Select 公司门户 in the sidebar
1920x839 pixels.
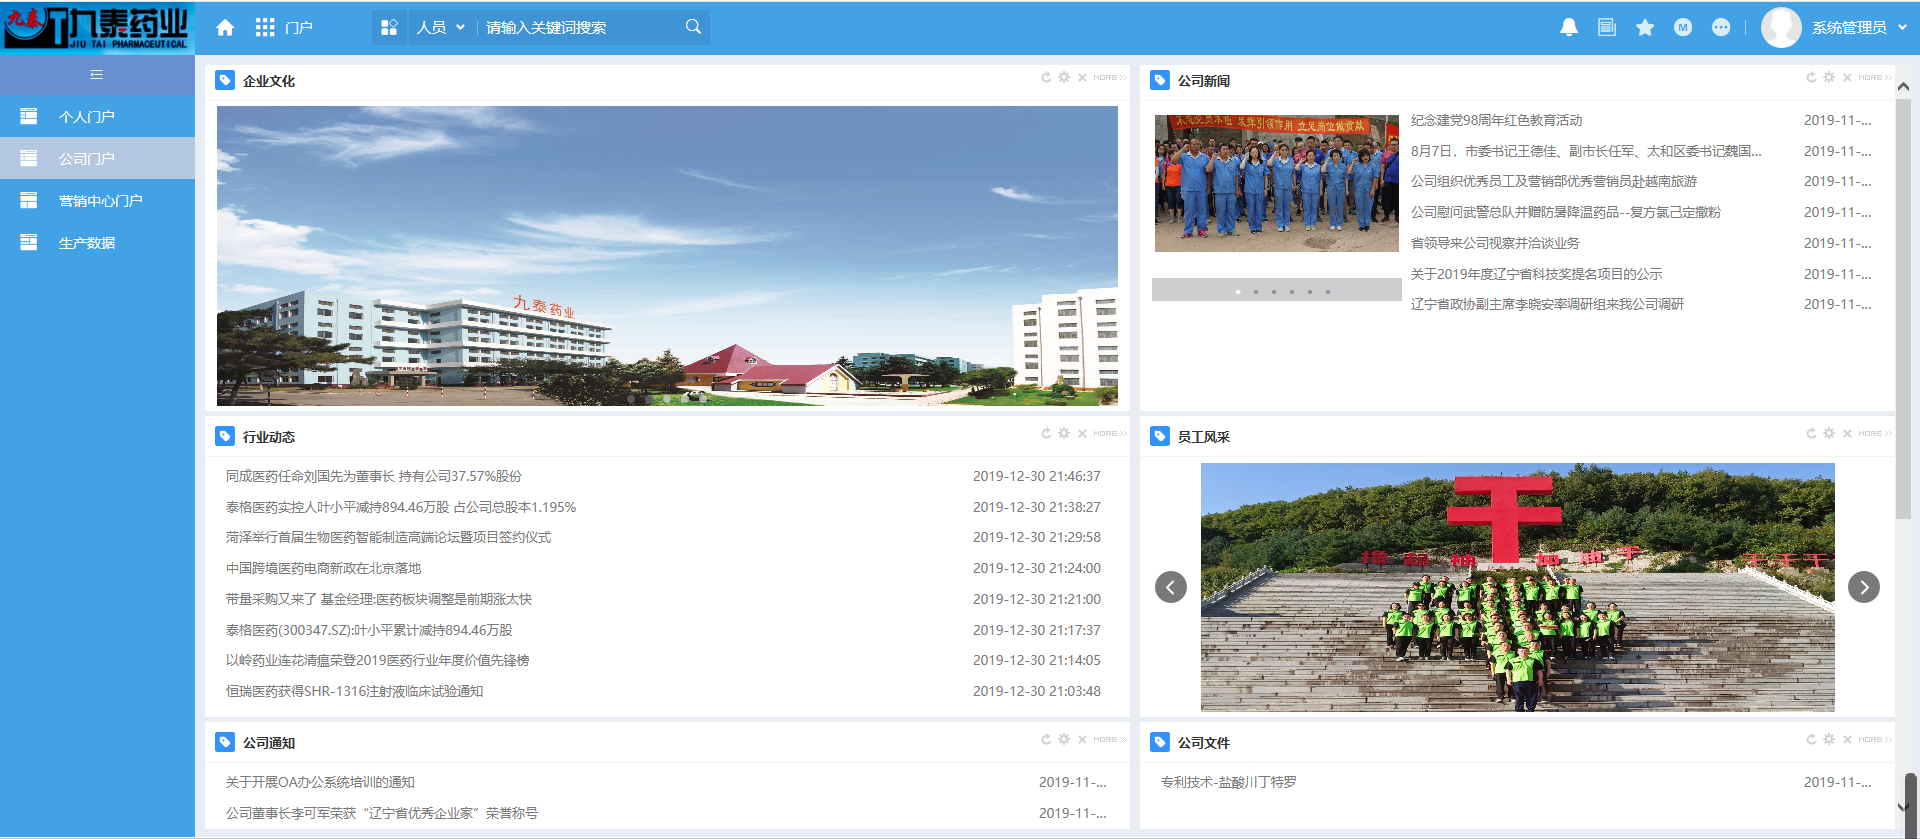tap(97, 159)
